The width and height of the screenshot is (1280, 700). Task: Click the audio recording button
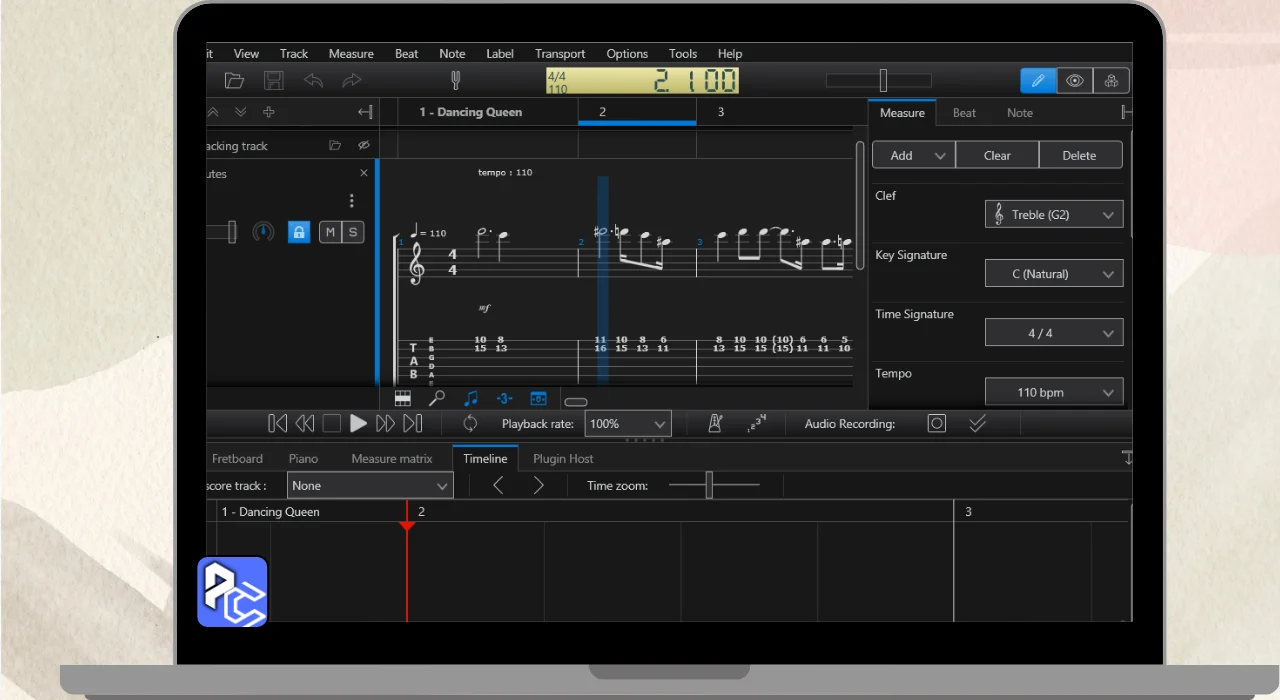[x=936, y=424]
